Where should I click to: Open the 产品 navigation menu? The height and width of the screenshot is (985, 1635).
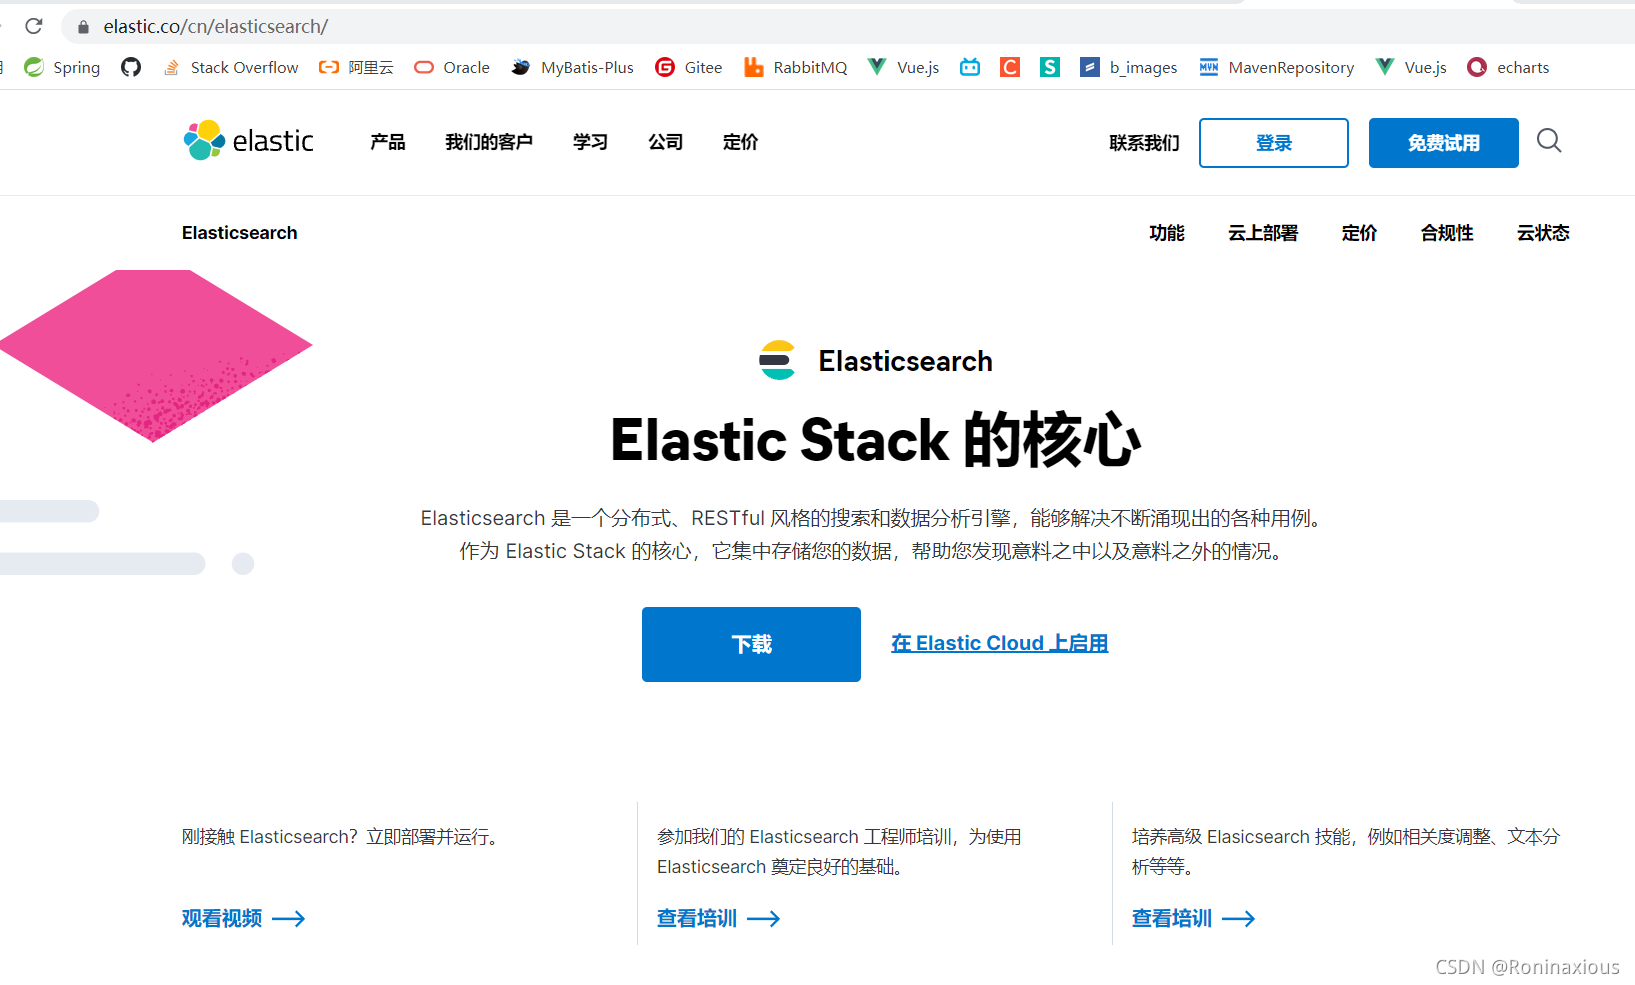[387, 142]
